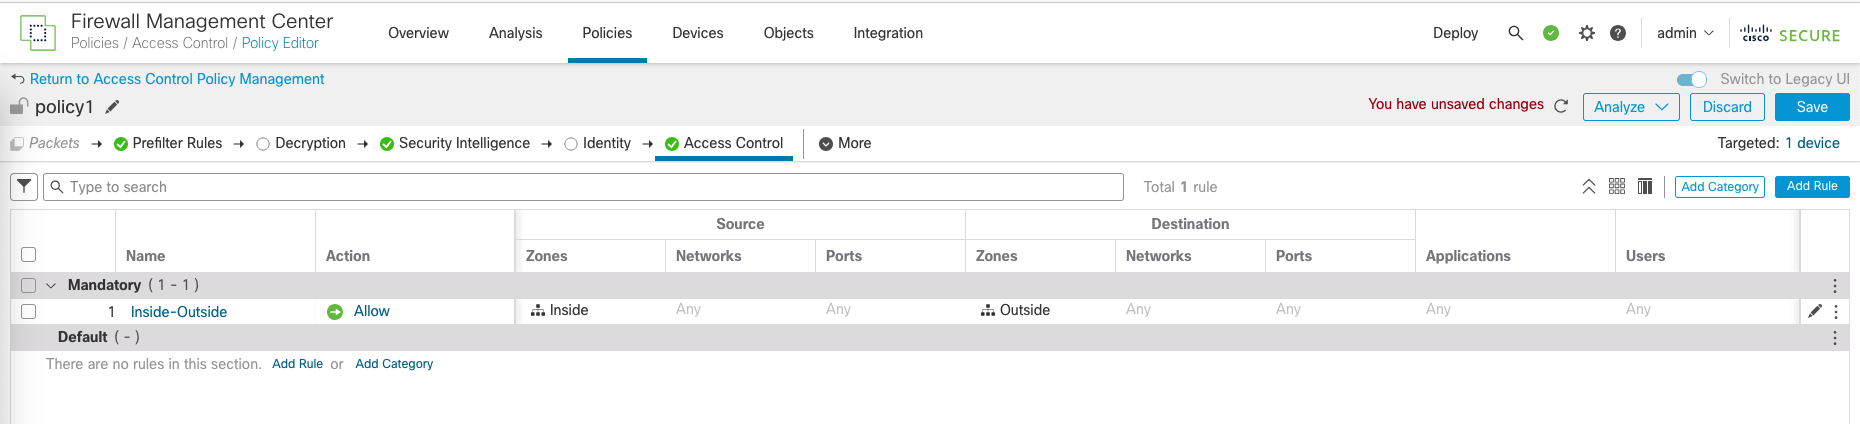The height and width of the screenshot is (424, 1860).
Task: Collapse the Mandatory section chevron
Action: [x=51, y=286]
